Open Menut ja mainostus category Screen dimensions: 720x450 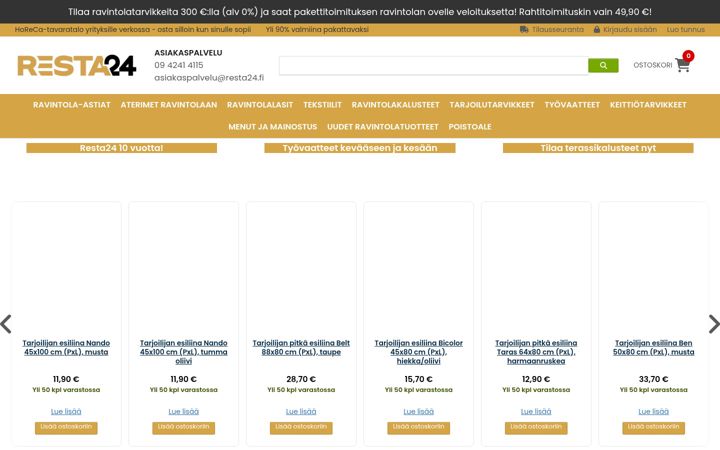(x=273, y=127)
